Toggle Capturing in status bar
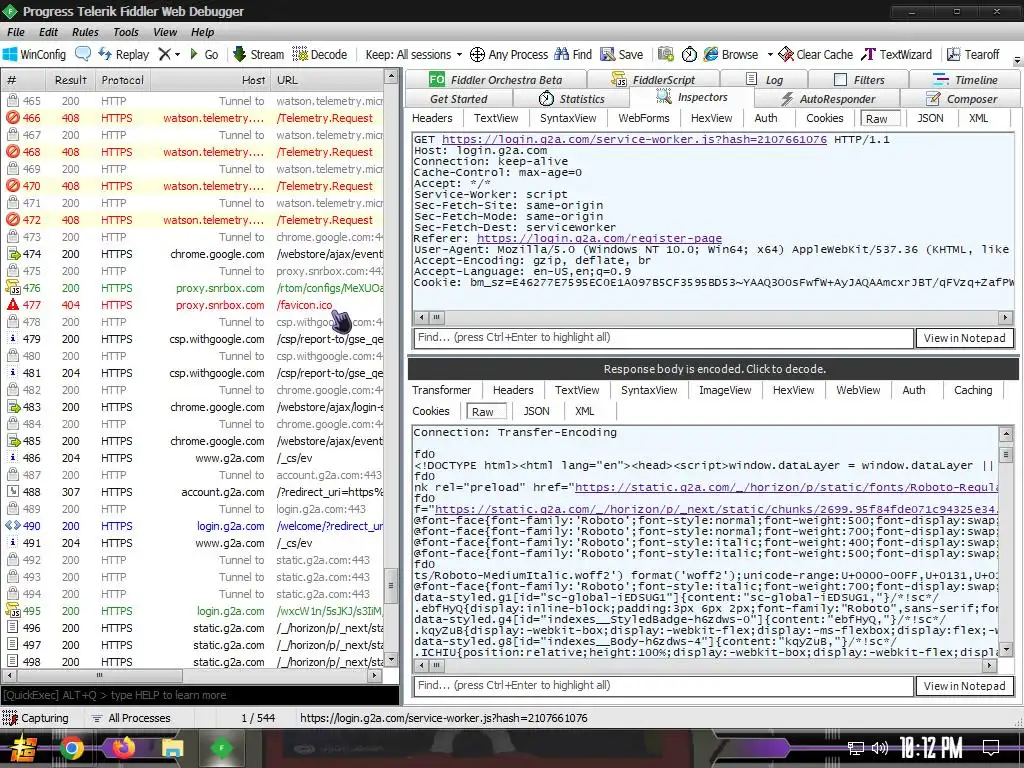This screenshot has width=1024, height=768. 36,718
